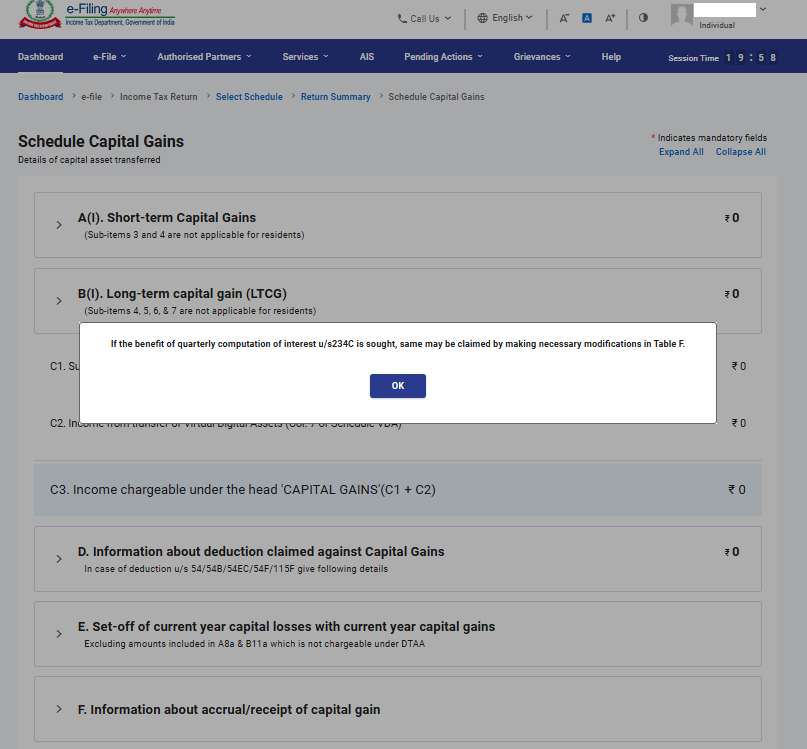Click the Collapse All link
The width and height of the screenshot is (807, 749).
[x=741, y=152]
